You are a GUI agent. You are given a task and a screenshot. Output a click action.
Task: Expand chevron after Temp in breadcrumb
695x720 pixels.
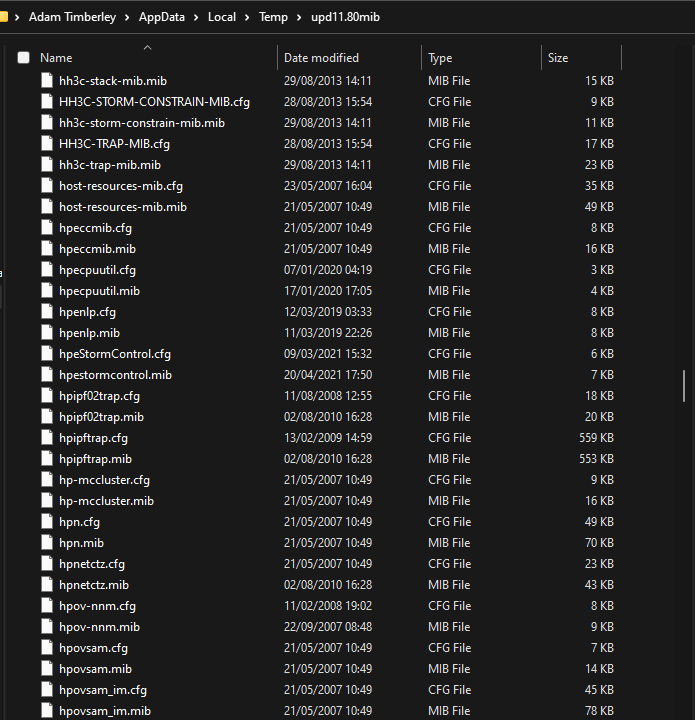299,17
